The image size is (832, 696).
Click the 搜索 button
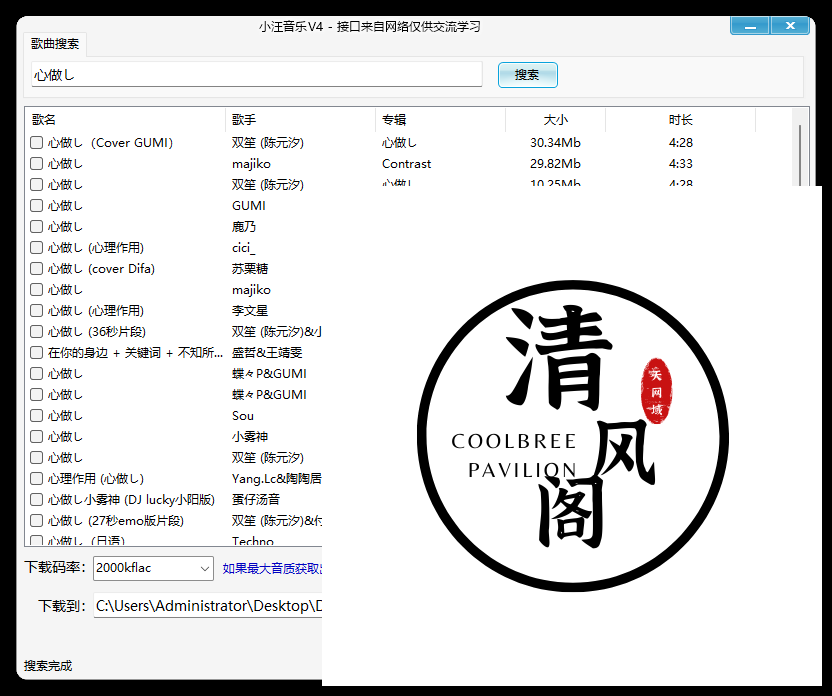527,75
